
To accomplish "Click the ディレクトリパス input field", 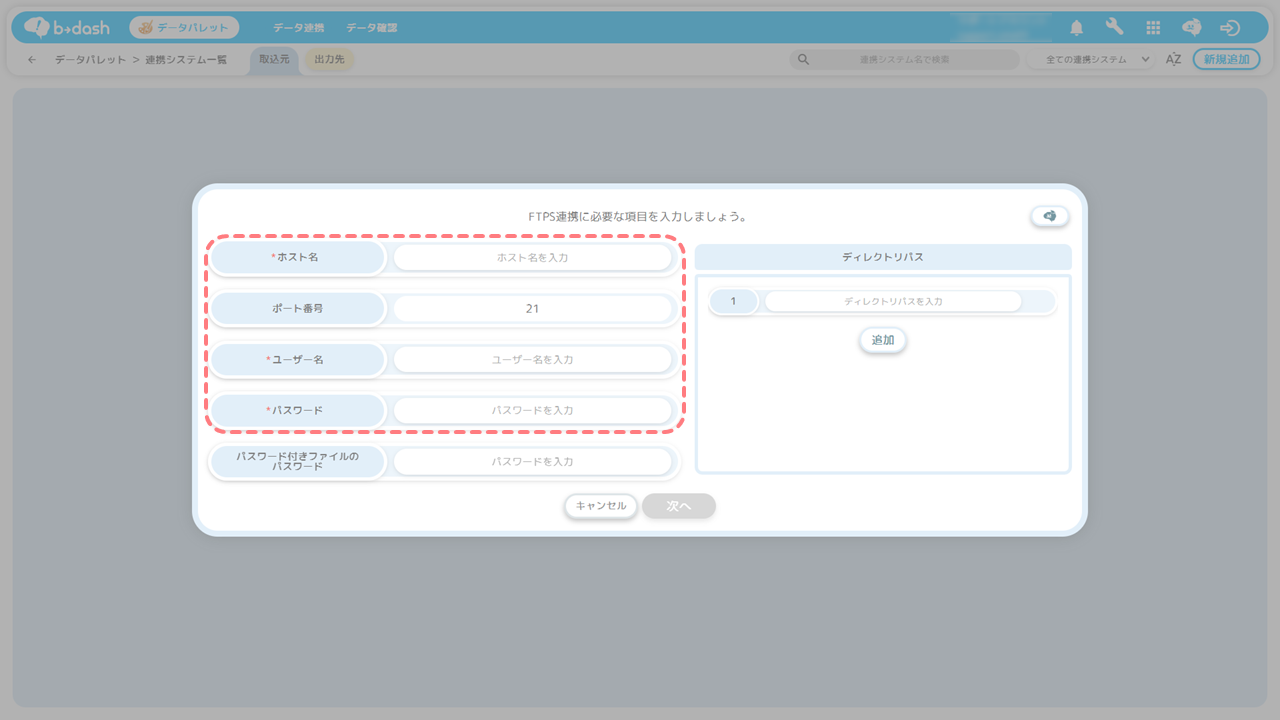I will click(x=892, y=301).
